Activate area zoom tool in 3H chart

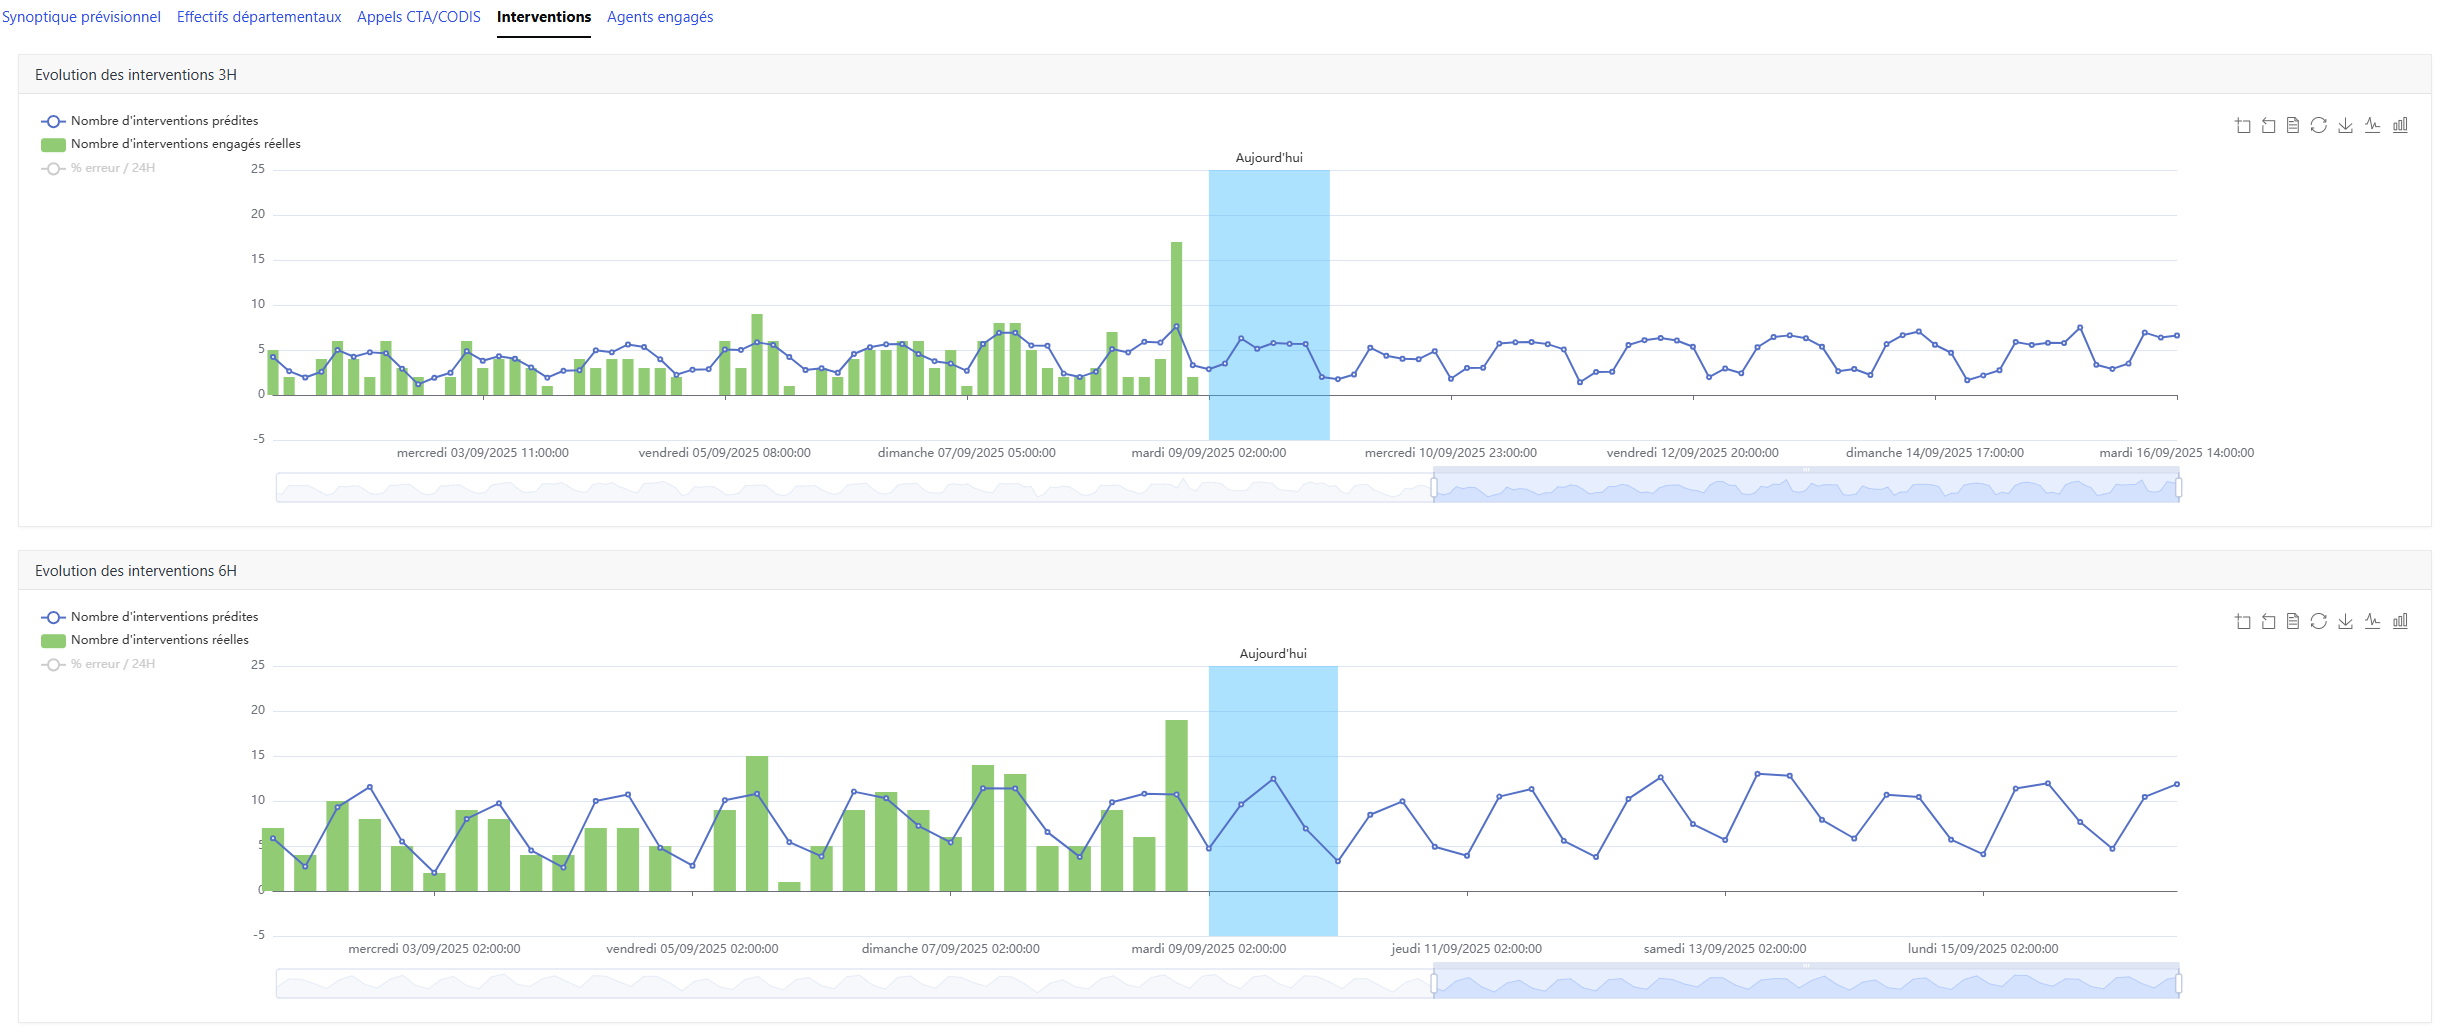point(2243,125)
